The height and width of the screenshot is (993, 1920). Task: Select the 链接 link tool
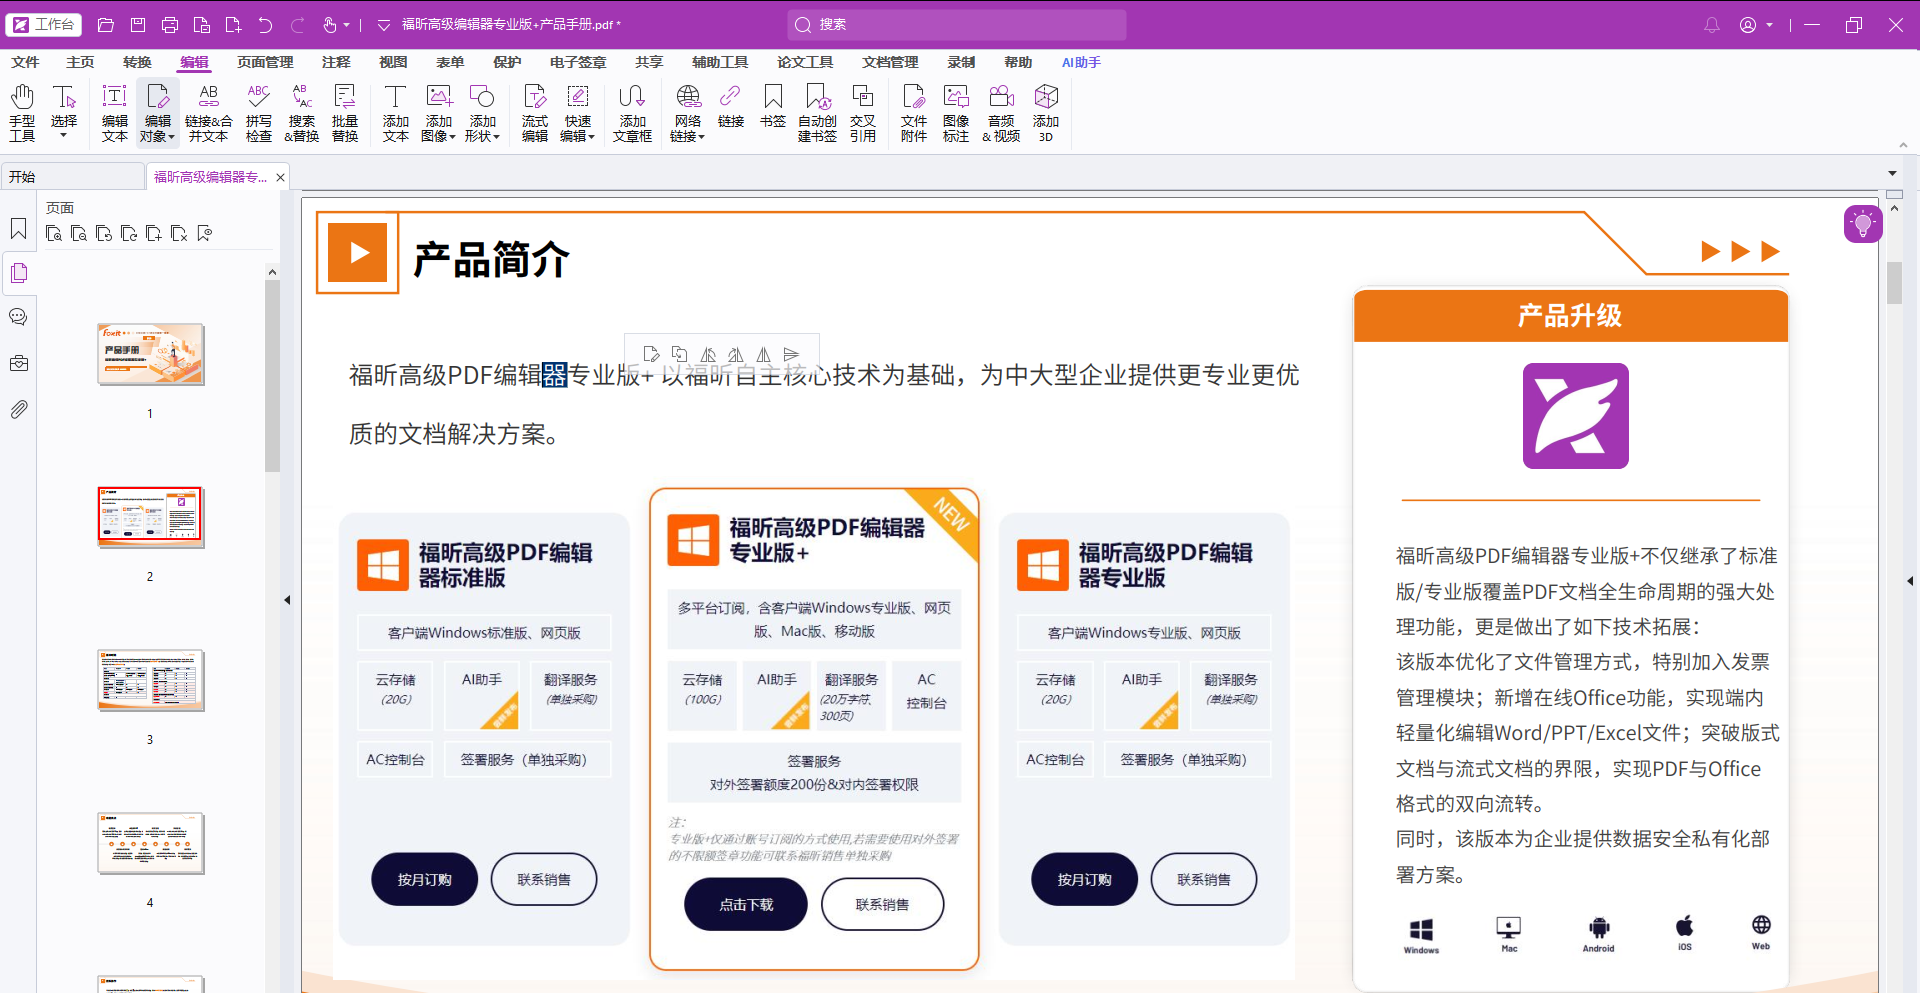(731, 106)
